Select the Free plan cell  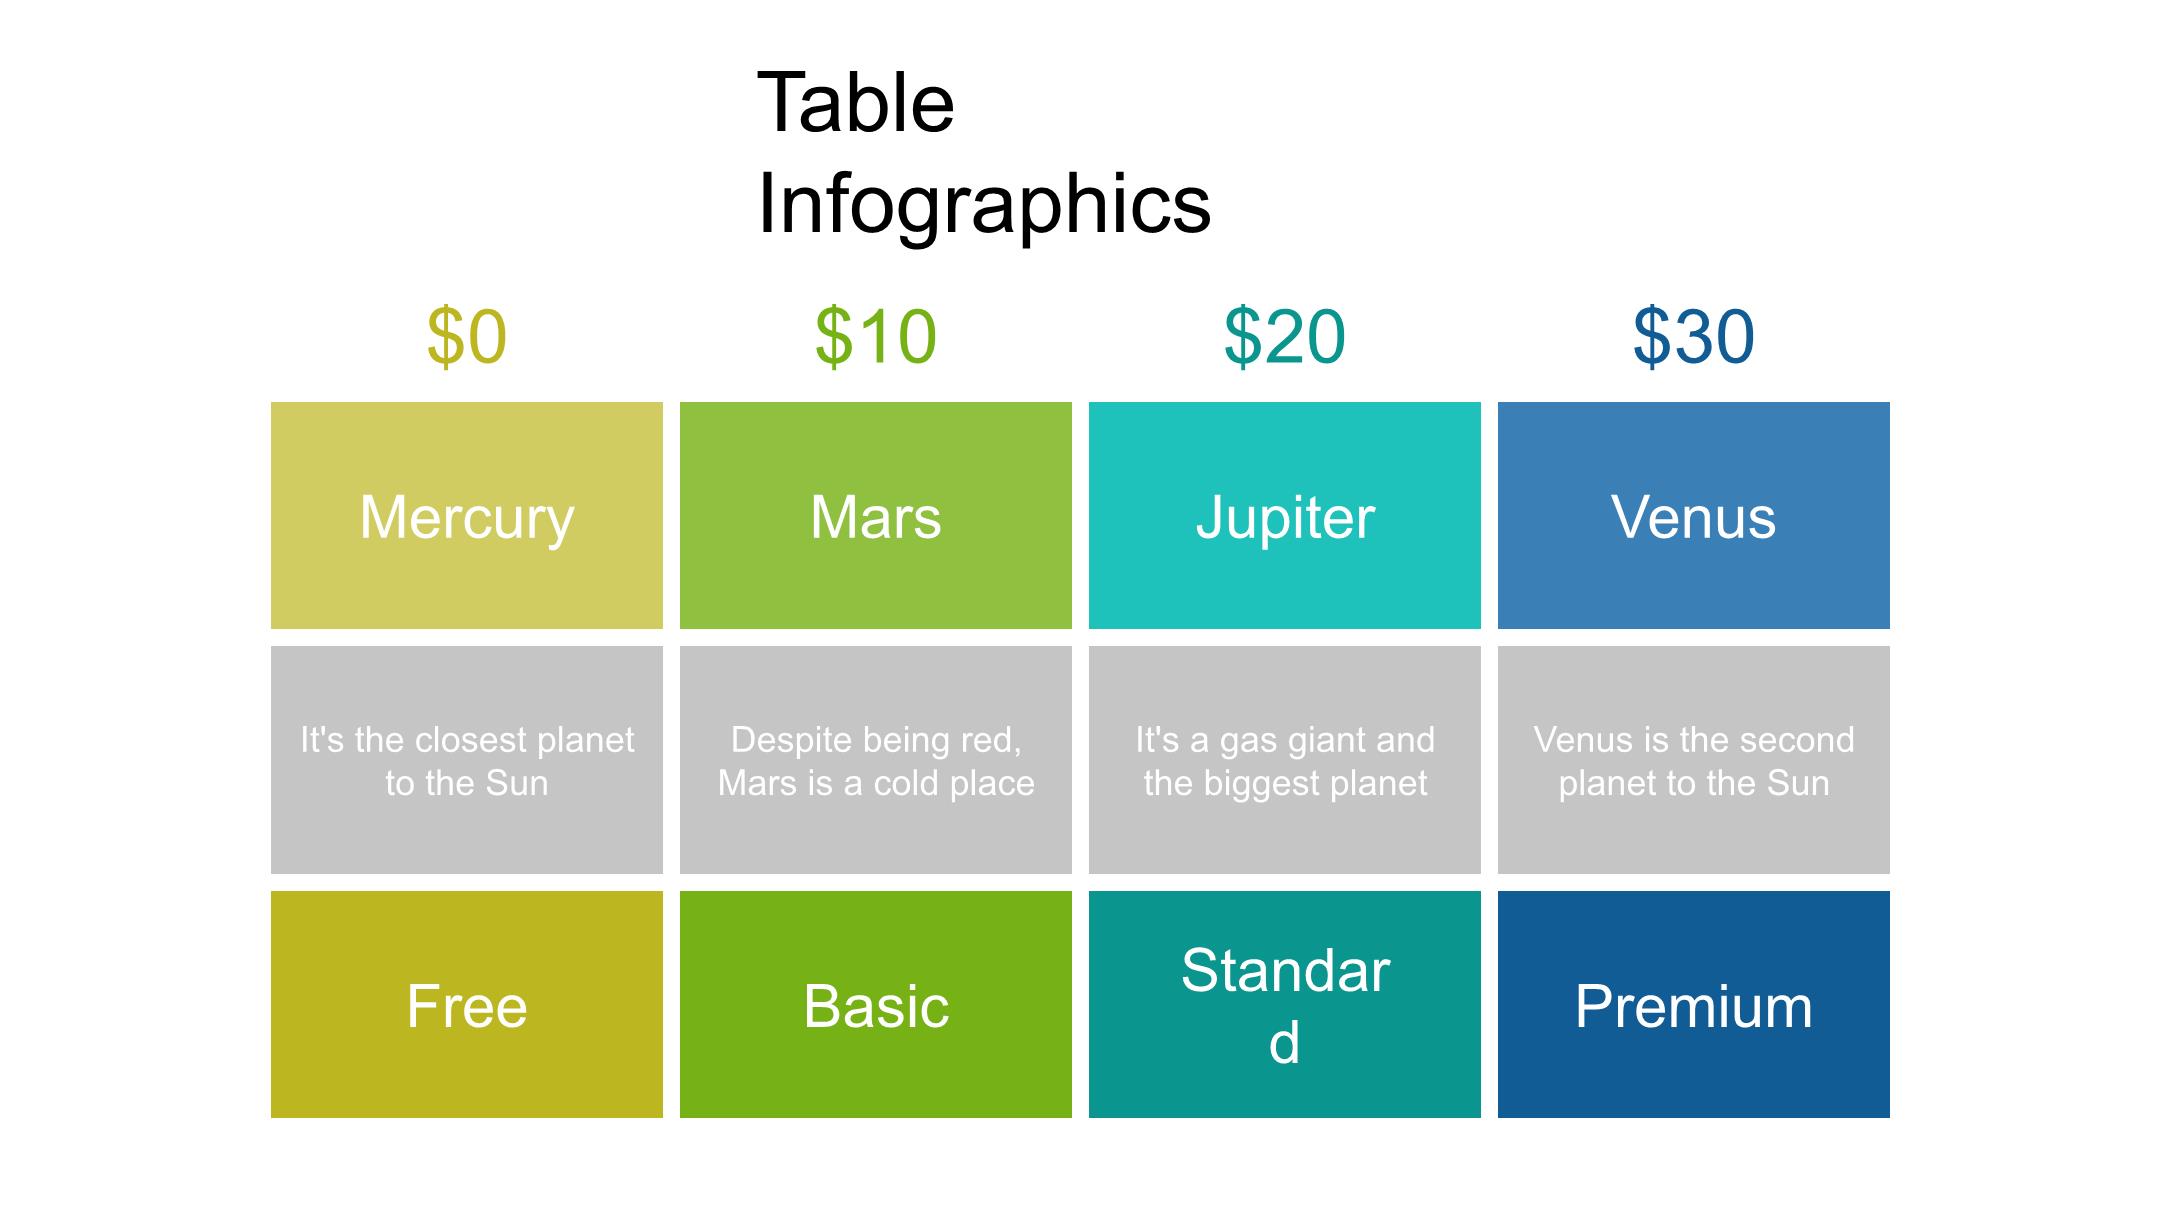coord(467,1005)
